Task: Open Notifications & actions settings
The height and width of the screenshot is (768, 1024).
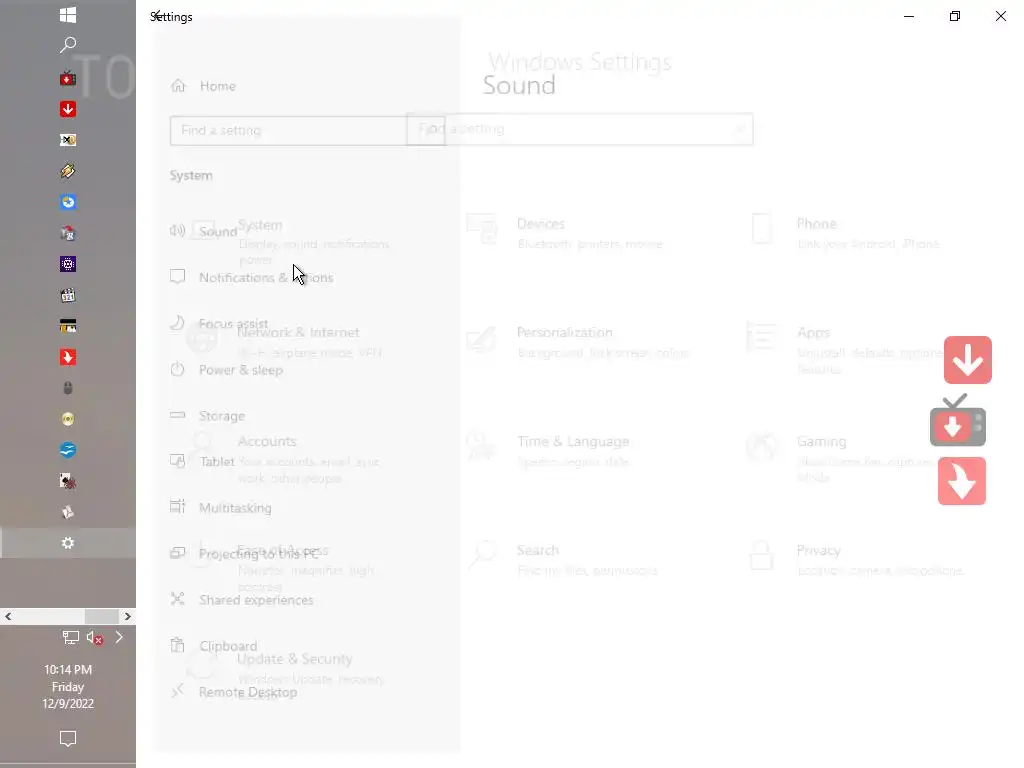Action: coord(251,278)
